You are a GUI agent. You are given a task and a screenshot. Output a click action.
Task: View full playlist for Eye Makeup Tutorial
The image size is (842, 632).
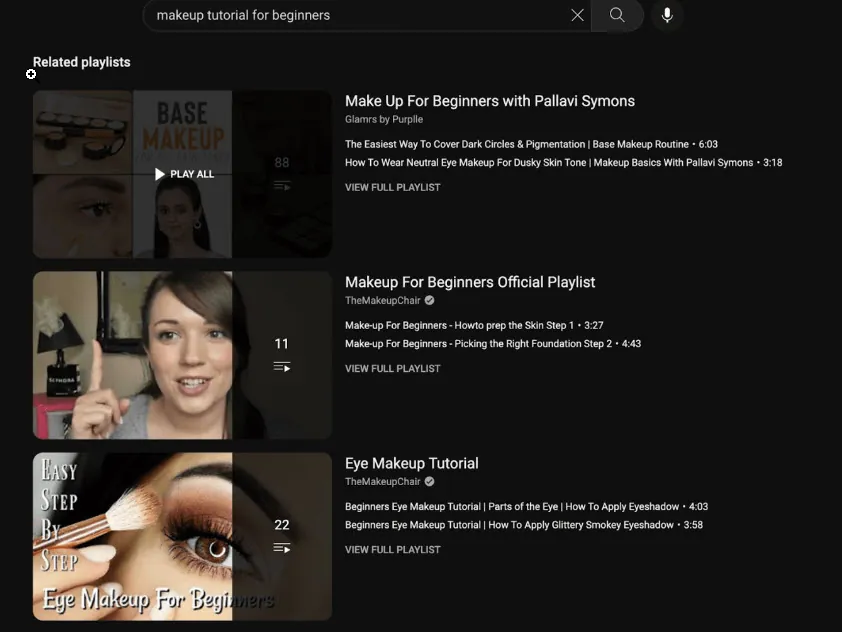(393, 550)
